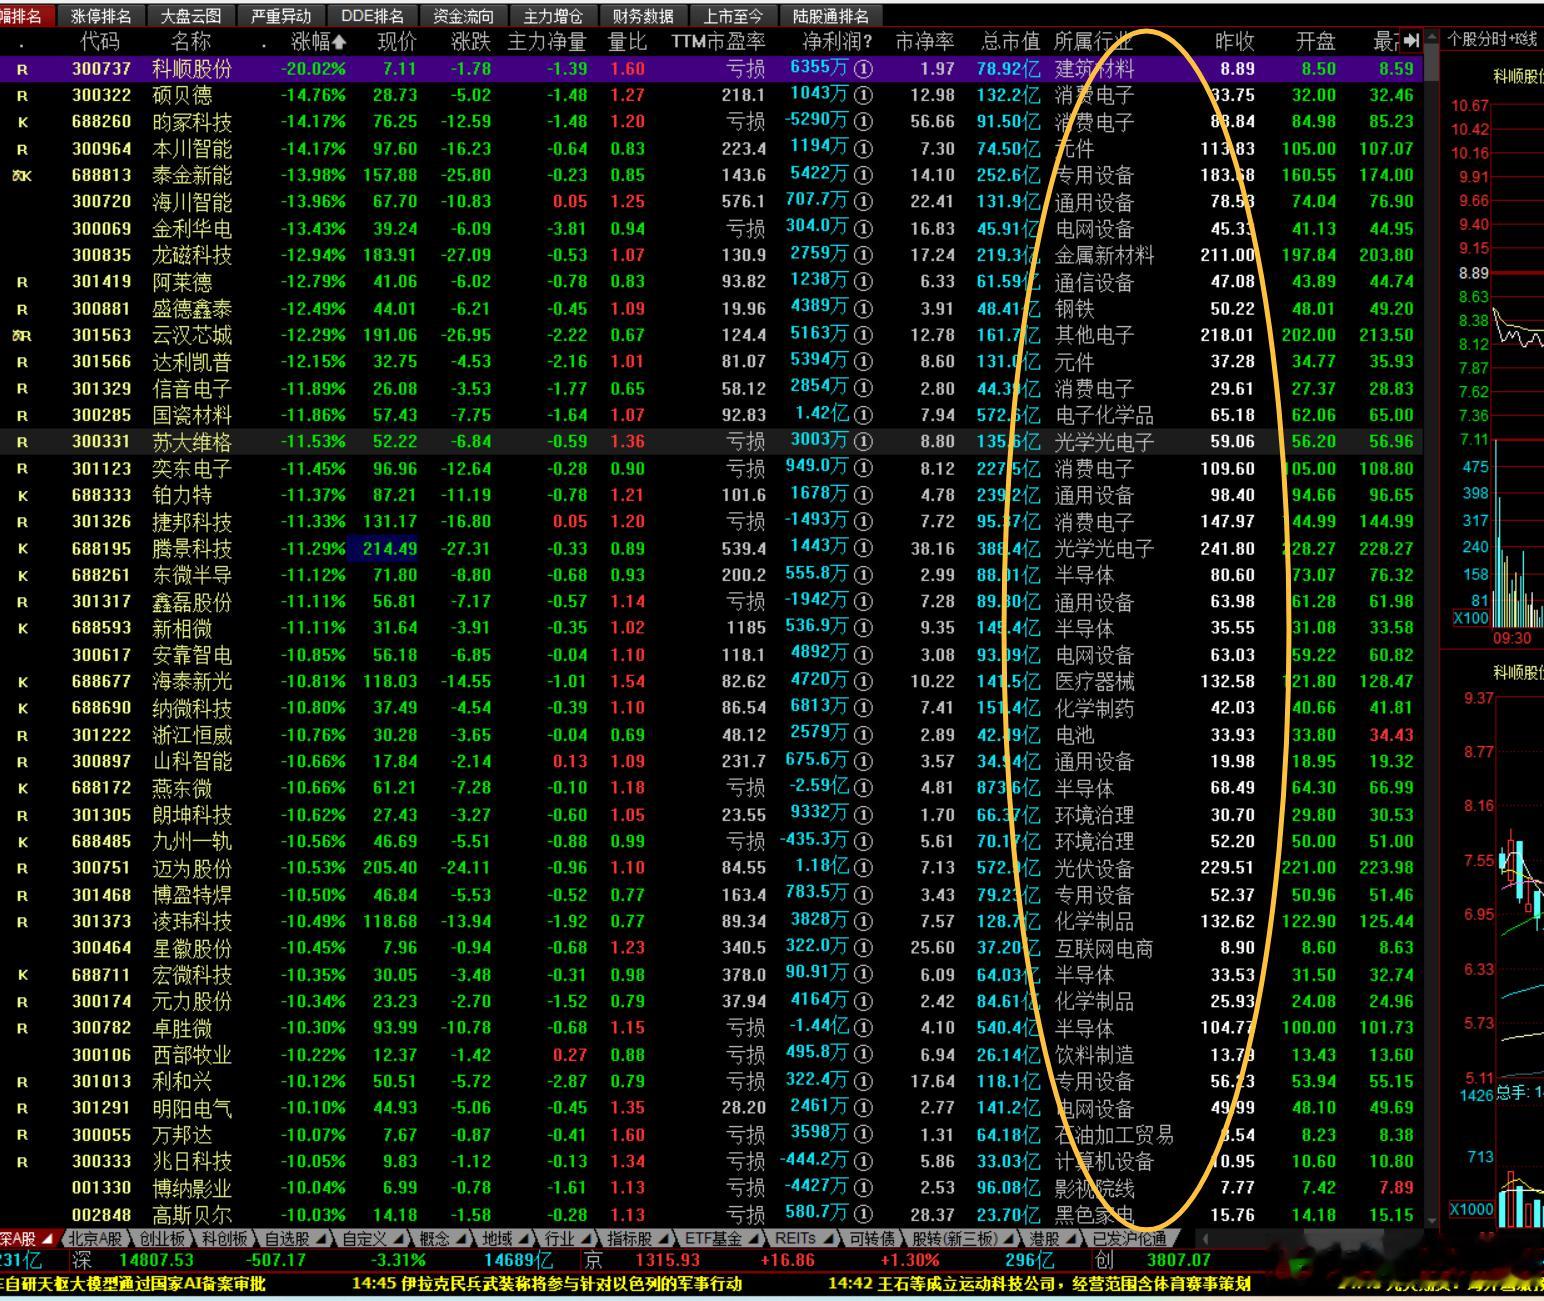Select the 盛德鑫泰 stock name
The width and height of the screenshot is (1544, 1301).
191,309
